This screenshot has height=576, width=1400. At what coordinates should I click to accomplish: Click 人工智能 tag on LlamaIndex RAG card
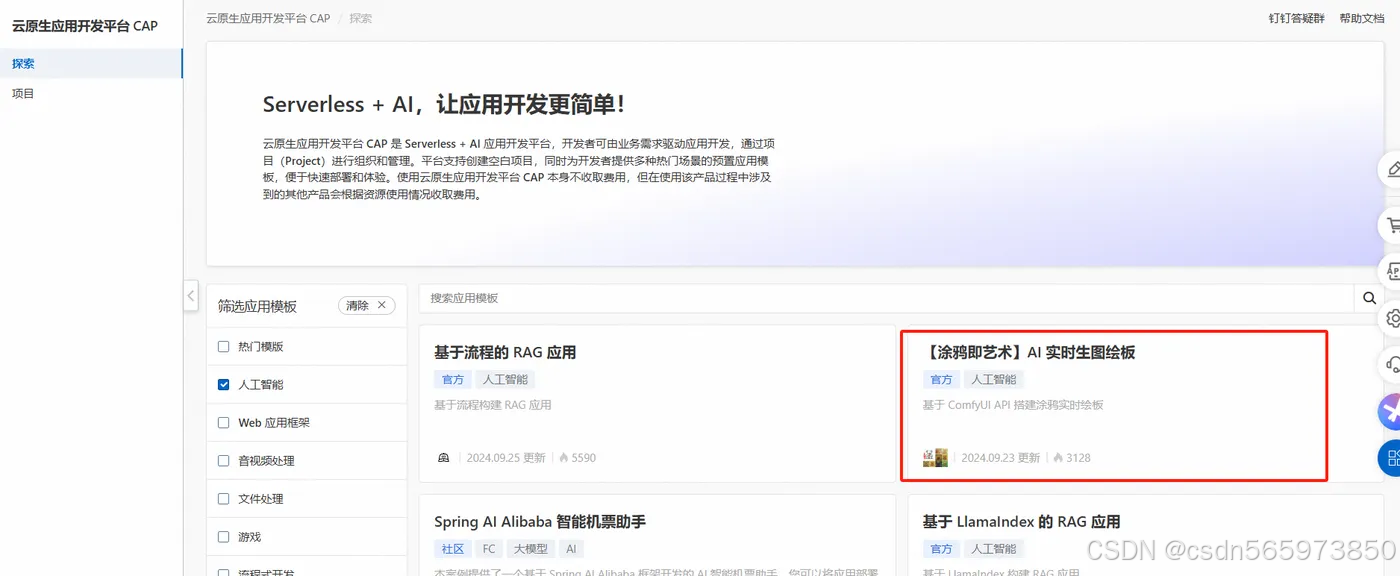(994, 549)
